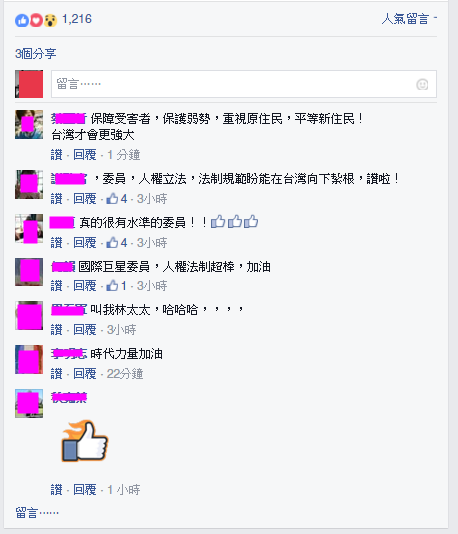Reply to the 人權立法 comment via 回覆
458x534 pixels.
point(85,198)
